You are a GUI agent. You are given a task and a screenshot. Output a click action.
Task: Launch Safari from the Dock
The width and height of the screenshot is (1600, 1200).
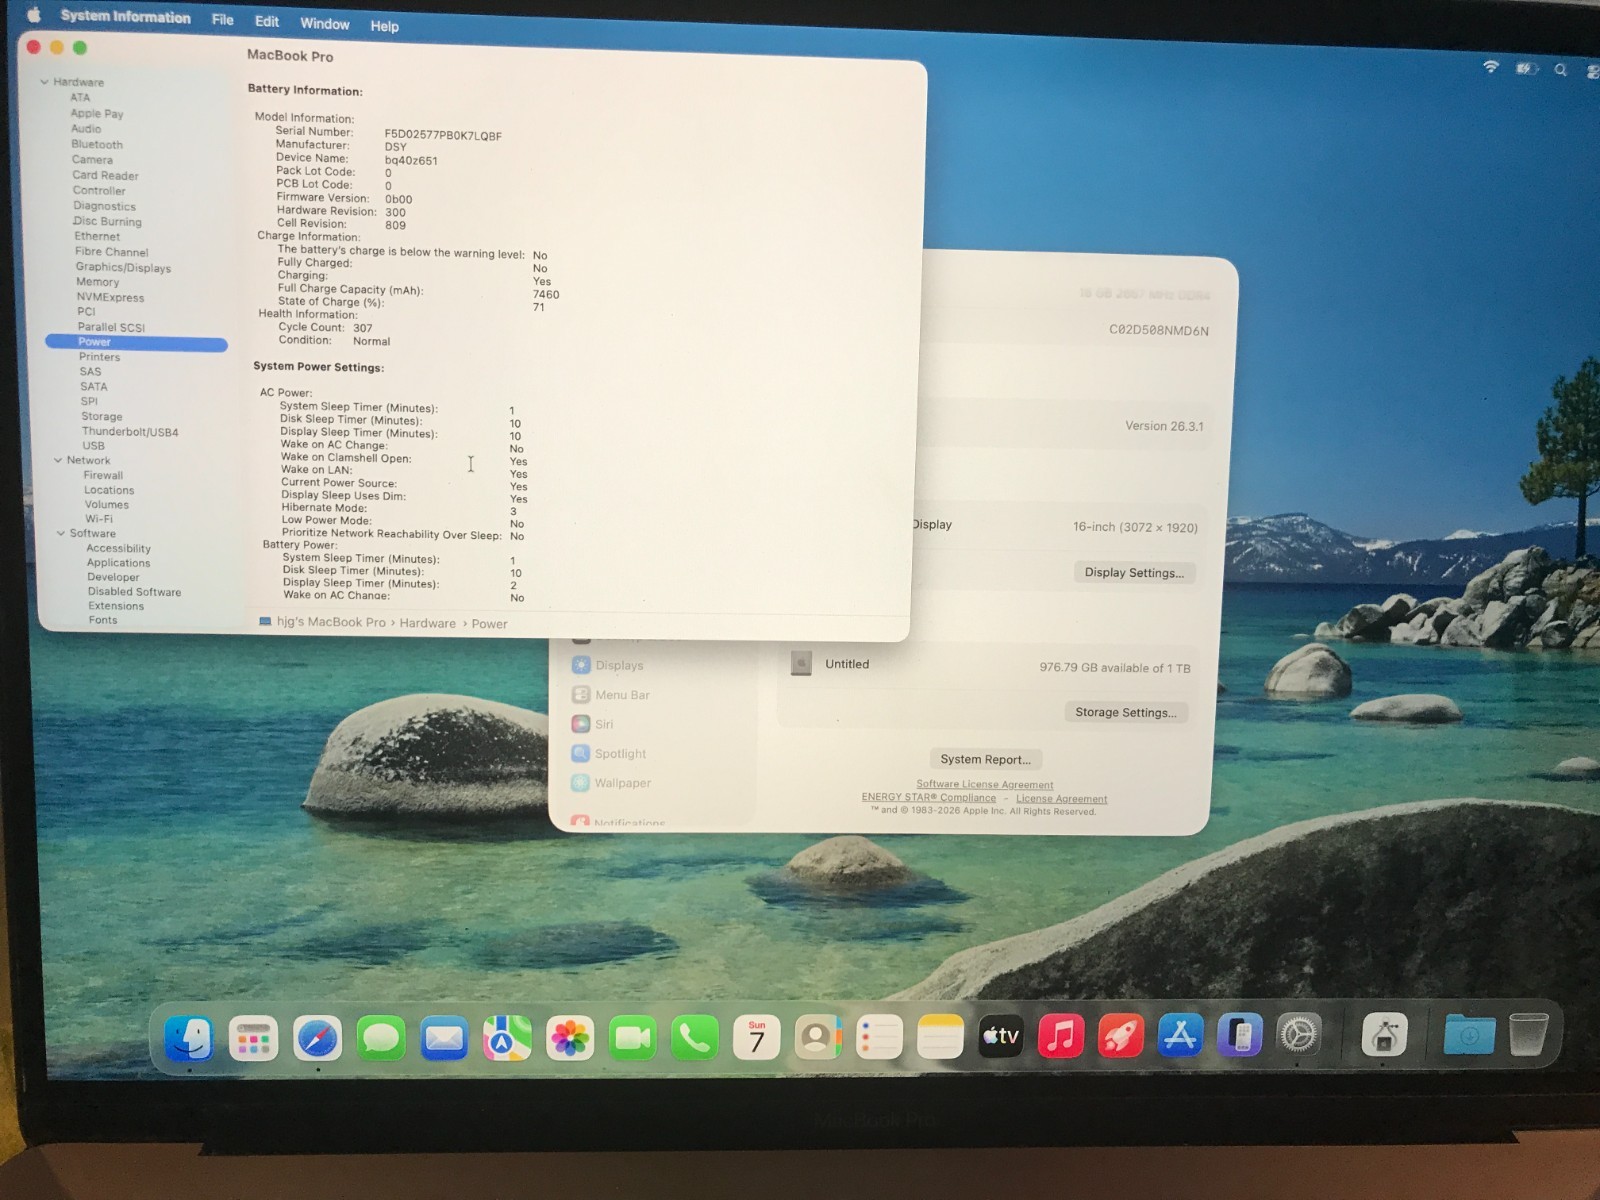[317, 1039]
